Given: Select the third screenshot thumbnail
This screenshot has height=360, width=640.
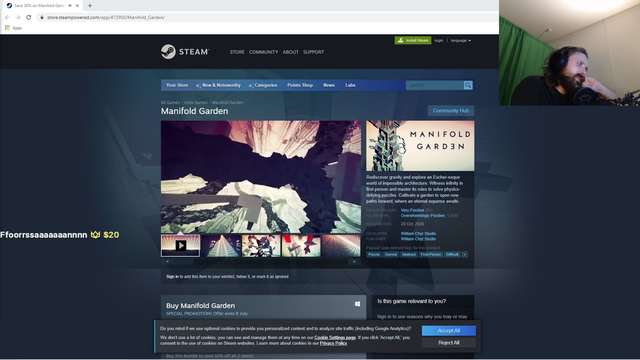Looking at the screenshot, I should click(261, 245).
